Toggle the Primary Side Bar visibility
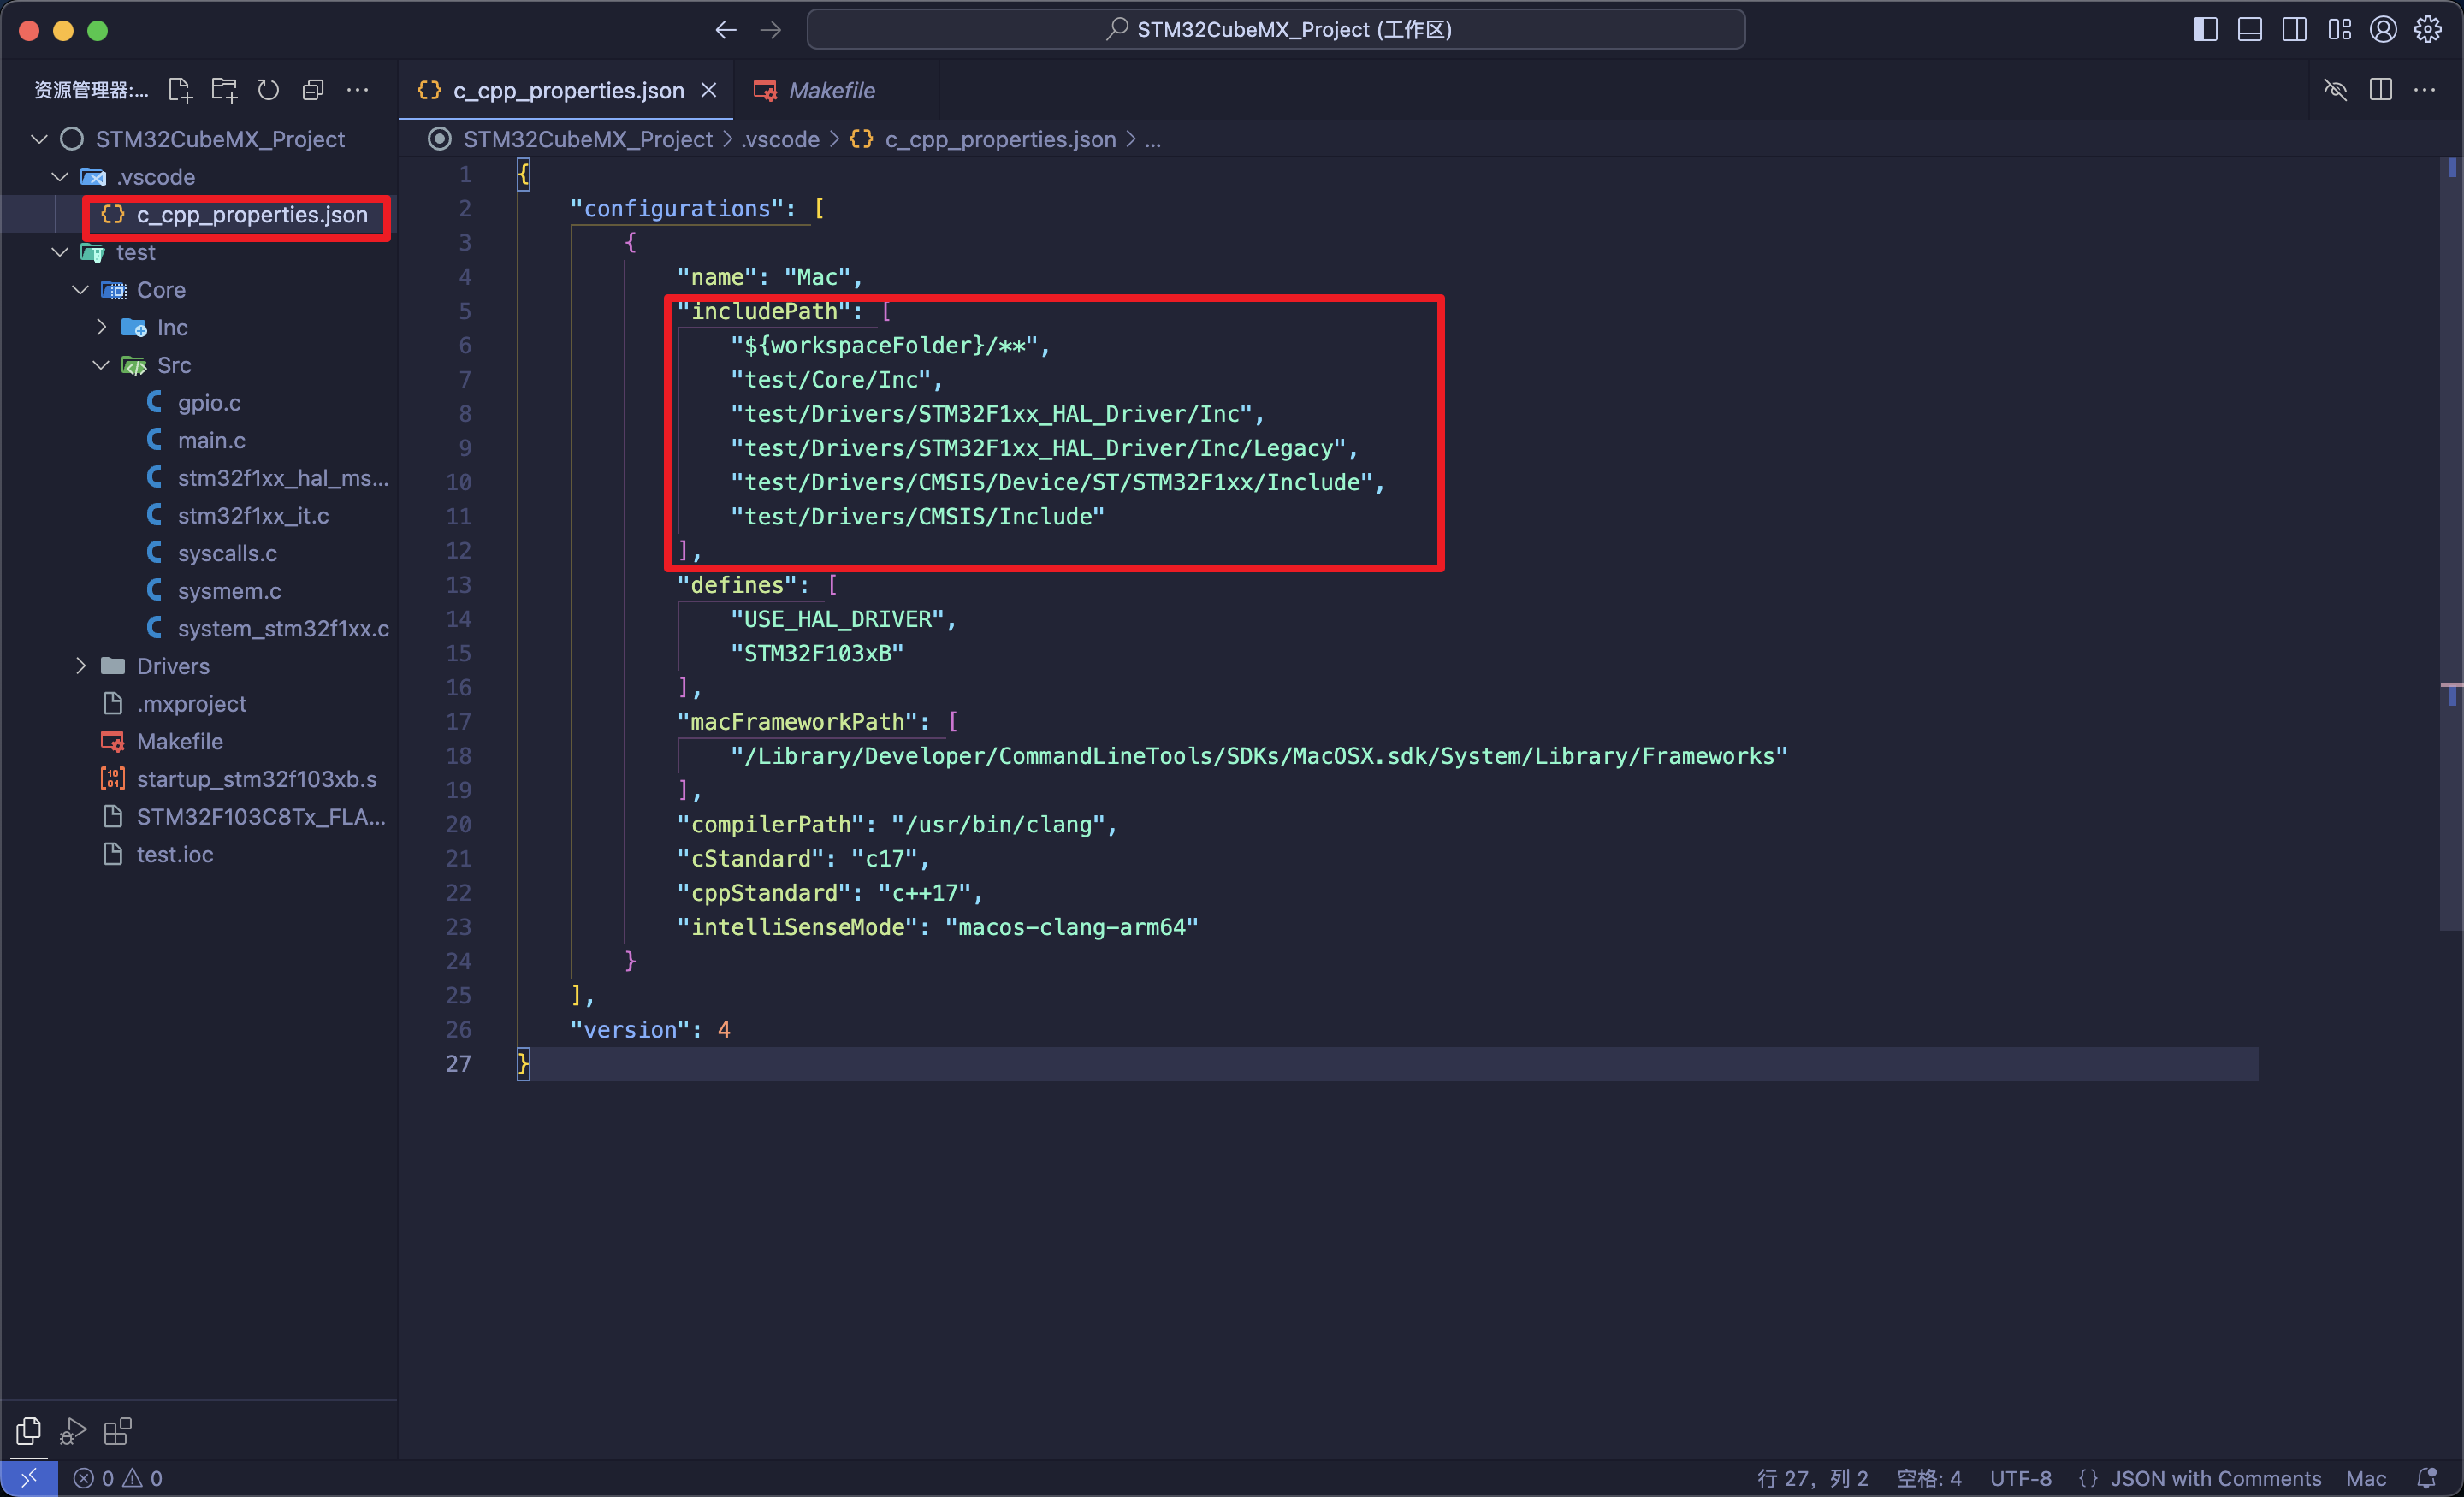This screenshot has width=2464, height=1497. [x=2203, y=29]
